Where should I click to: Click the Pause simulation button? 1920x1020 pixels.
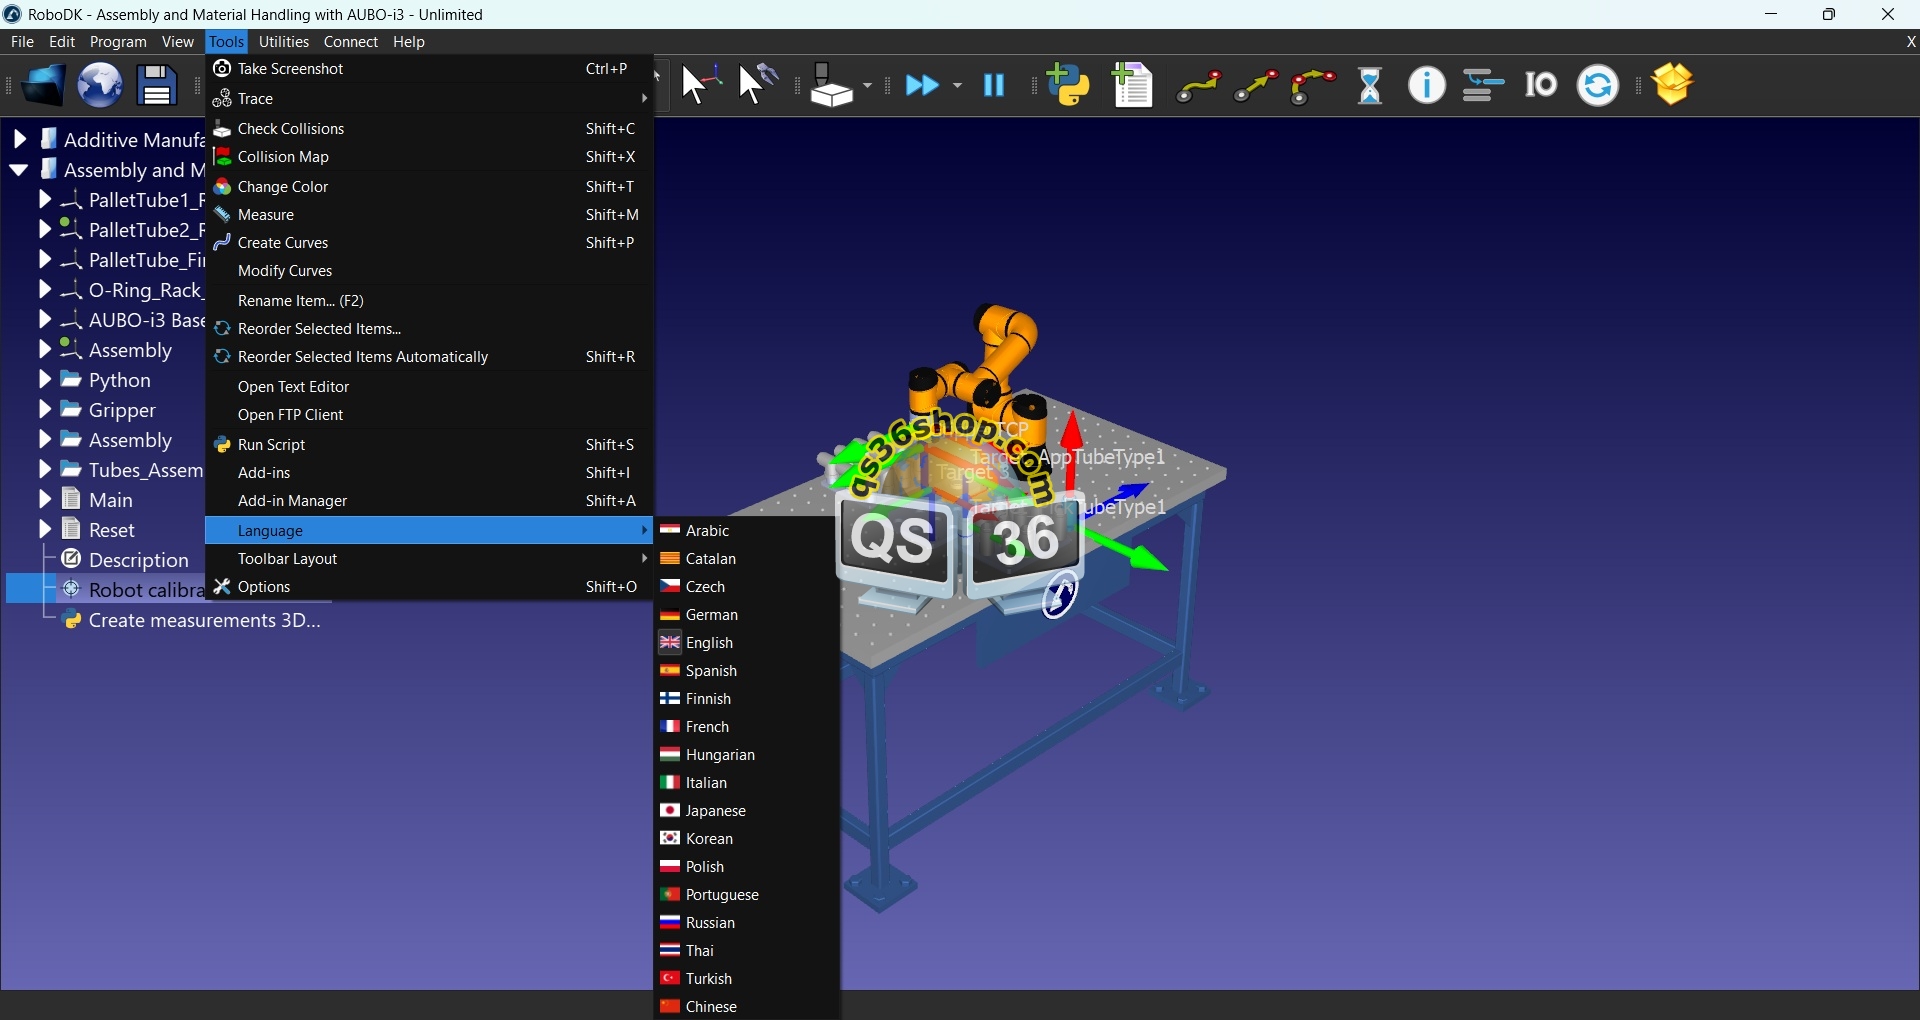coord(995,86)
